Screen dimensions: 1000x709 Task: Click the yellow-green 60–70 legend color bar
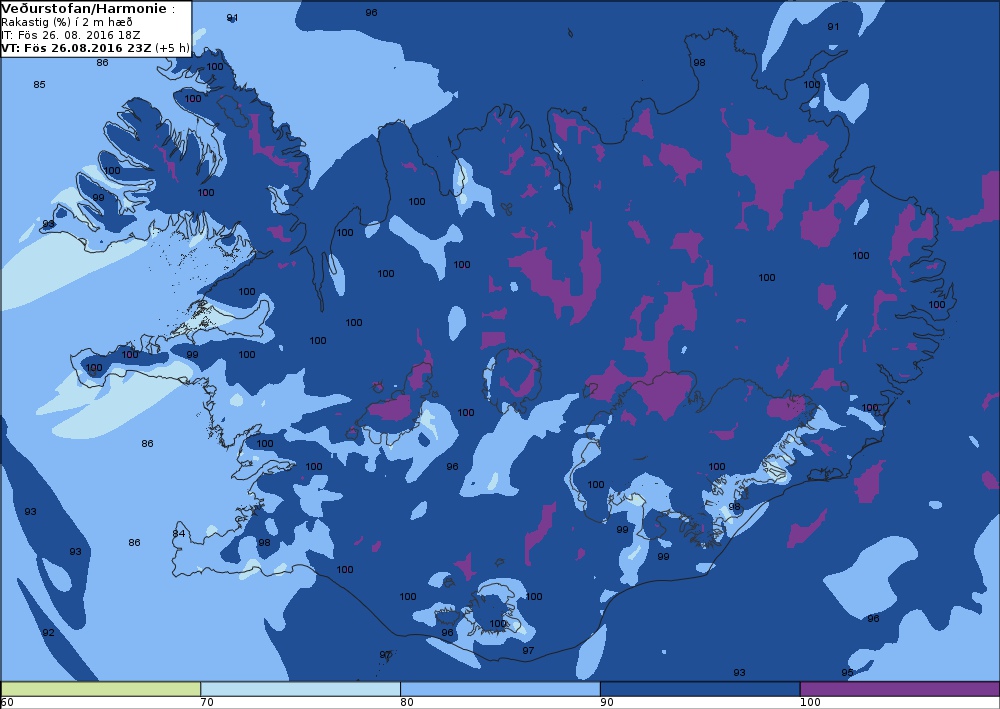click(x=101, y=689)
